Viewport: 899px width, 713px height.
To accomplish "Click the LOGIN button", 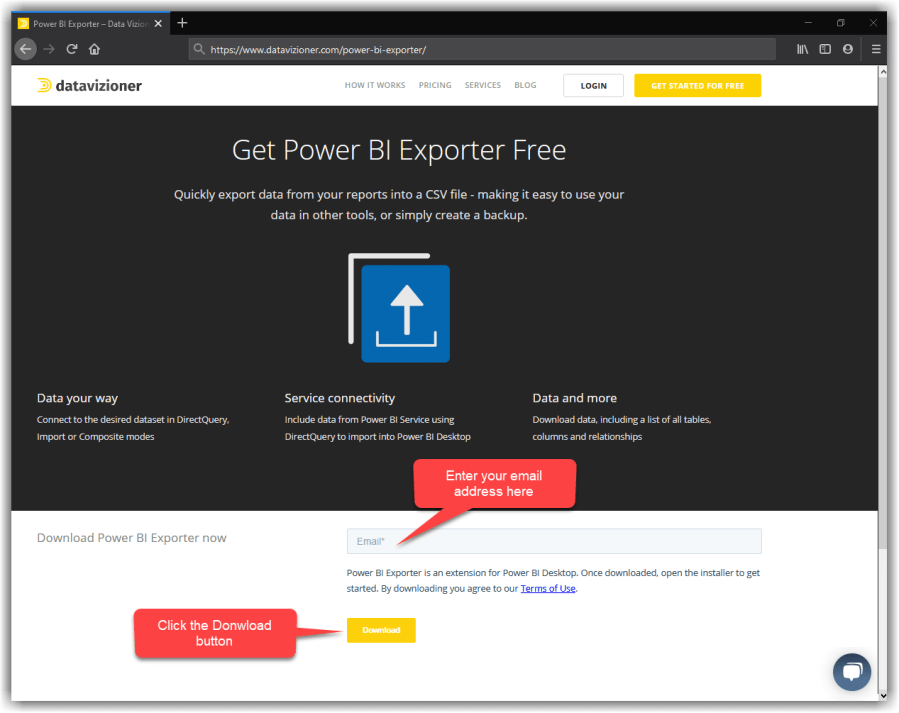I will point(593,85).
